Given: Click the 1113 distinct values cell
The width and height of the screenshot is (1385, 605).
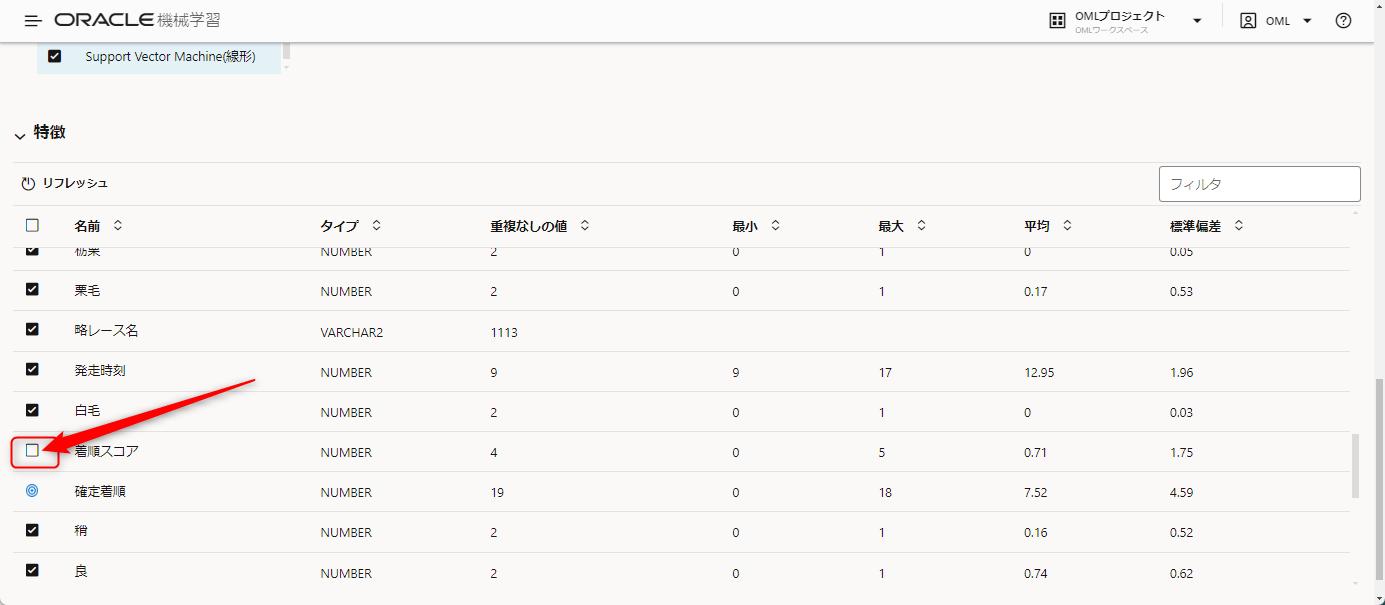Looking at the screenshot, I should [504, 332].
